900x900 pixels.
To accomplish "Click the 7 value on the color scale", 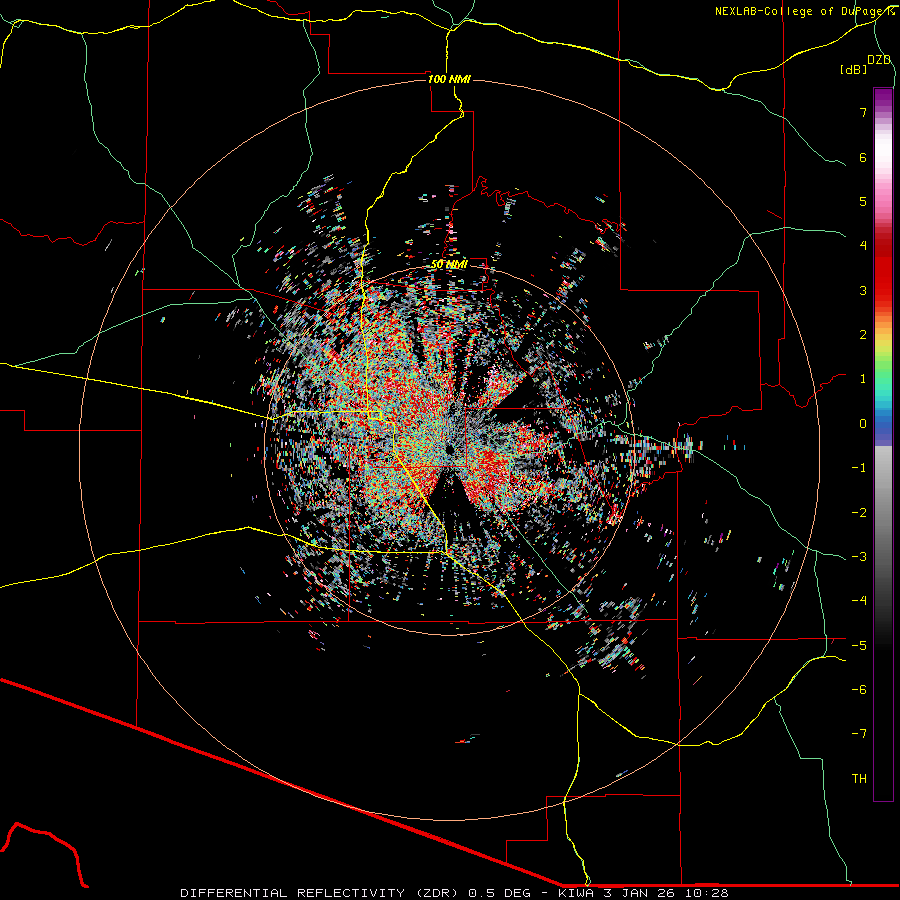I will click(x=863, y=112).
